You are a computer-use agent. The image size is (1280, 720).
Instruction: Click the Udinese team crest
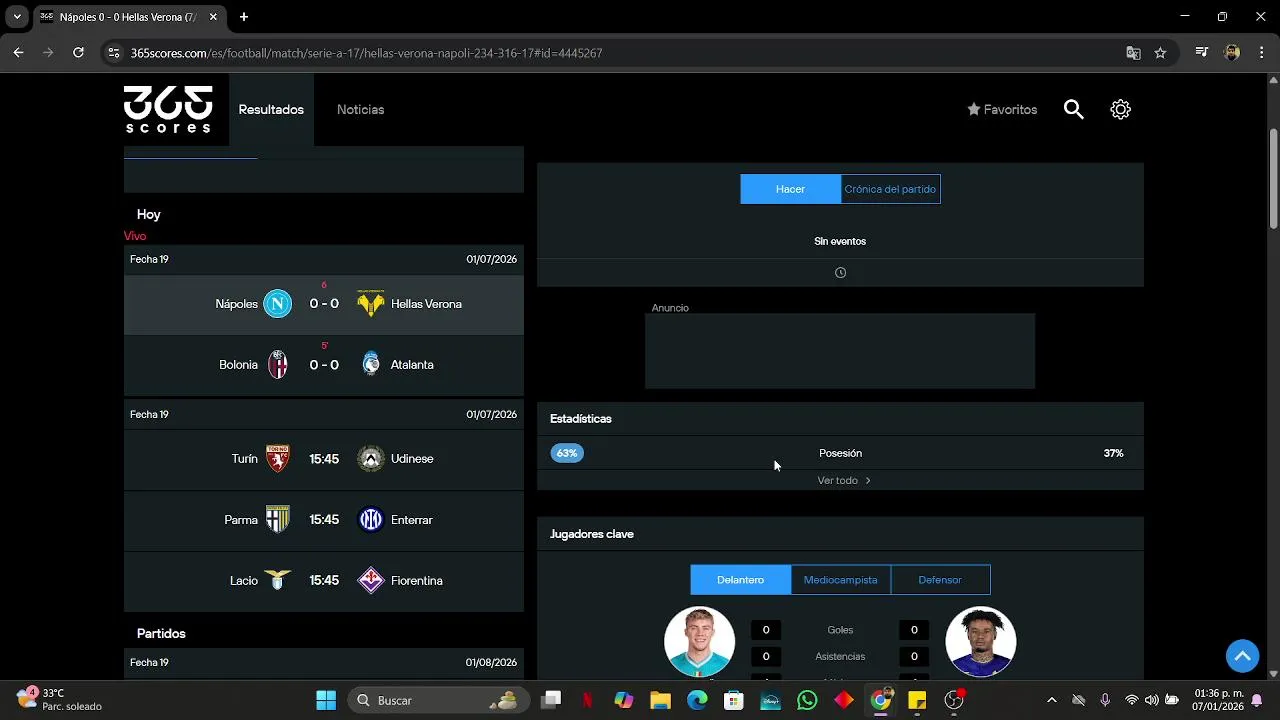[x=371, y=459]
